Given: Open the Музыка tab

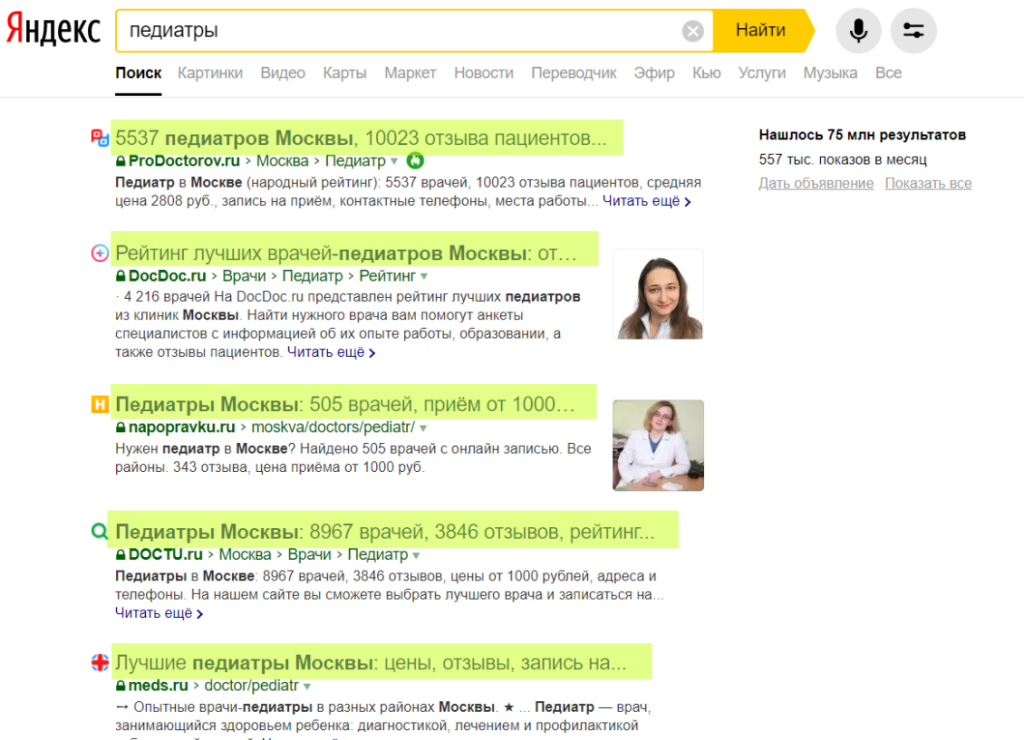Looking at the screenshot, I should pyautogui.click(x=830, y=73).
